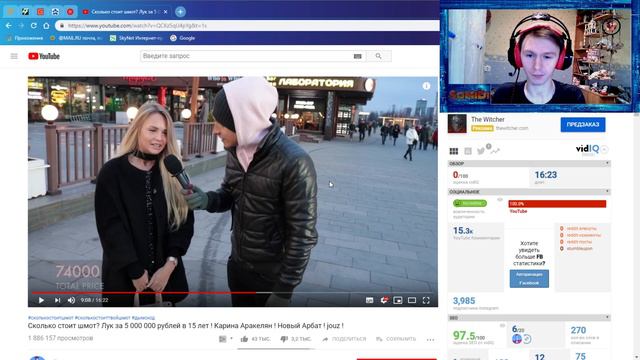Open the Приложения apps bookmark

[x=25, y=38]
